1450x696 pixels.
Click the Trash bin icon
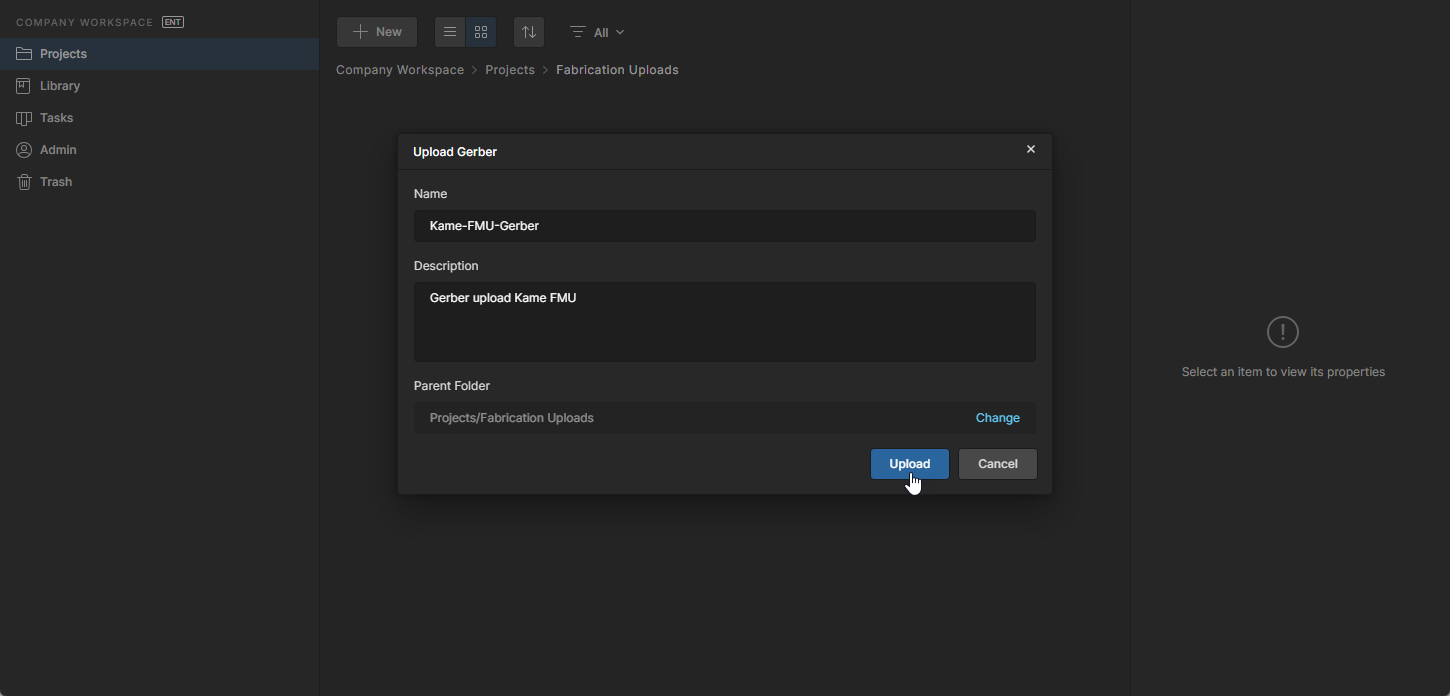[x=24, y=182]
